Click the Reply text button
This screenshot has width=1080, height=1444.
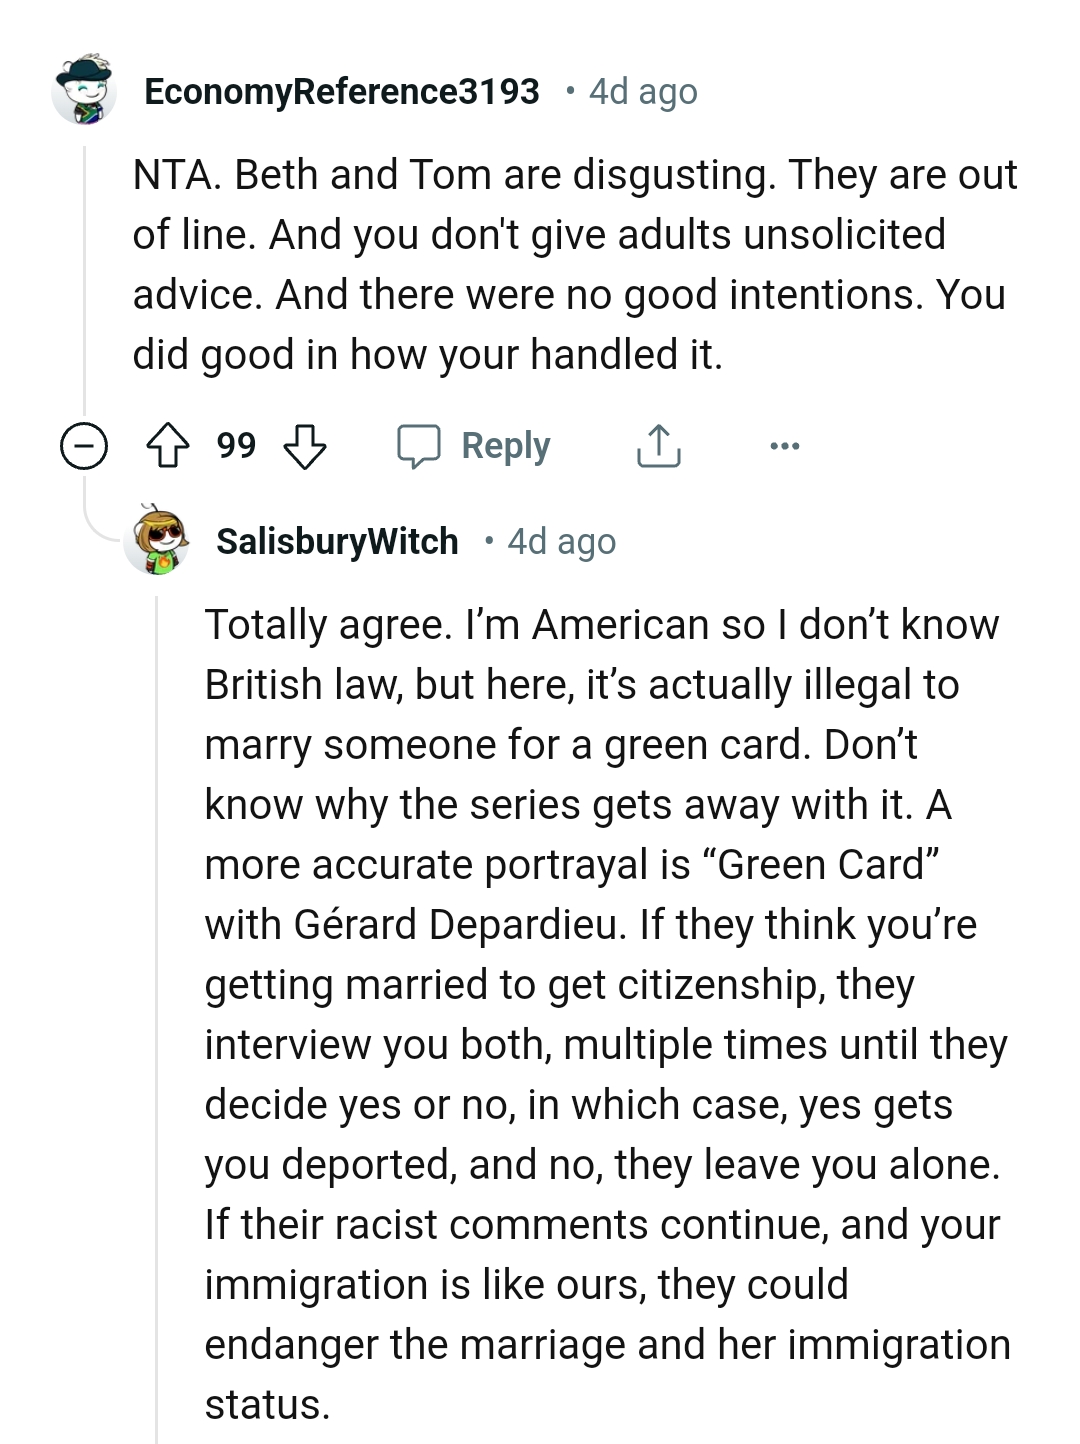[x=505, y=446]
